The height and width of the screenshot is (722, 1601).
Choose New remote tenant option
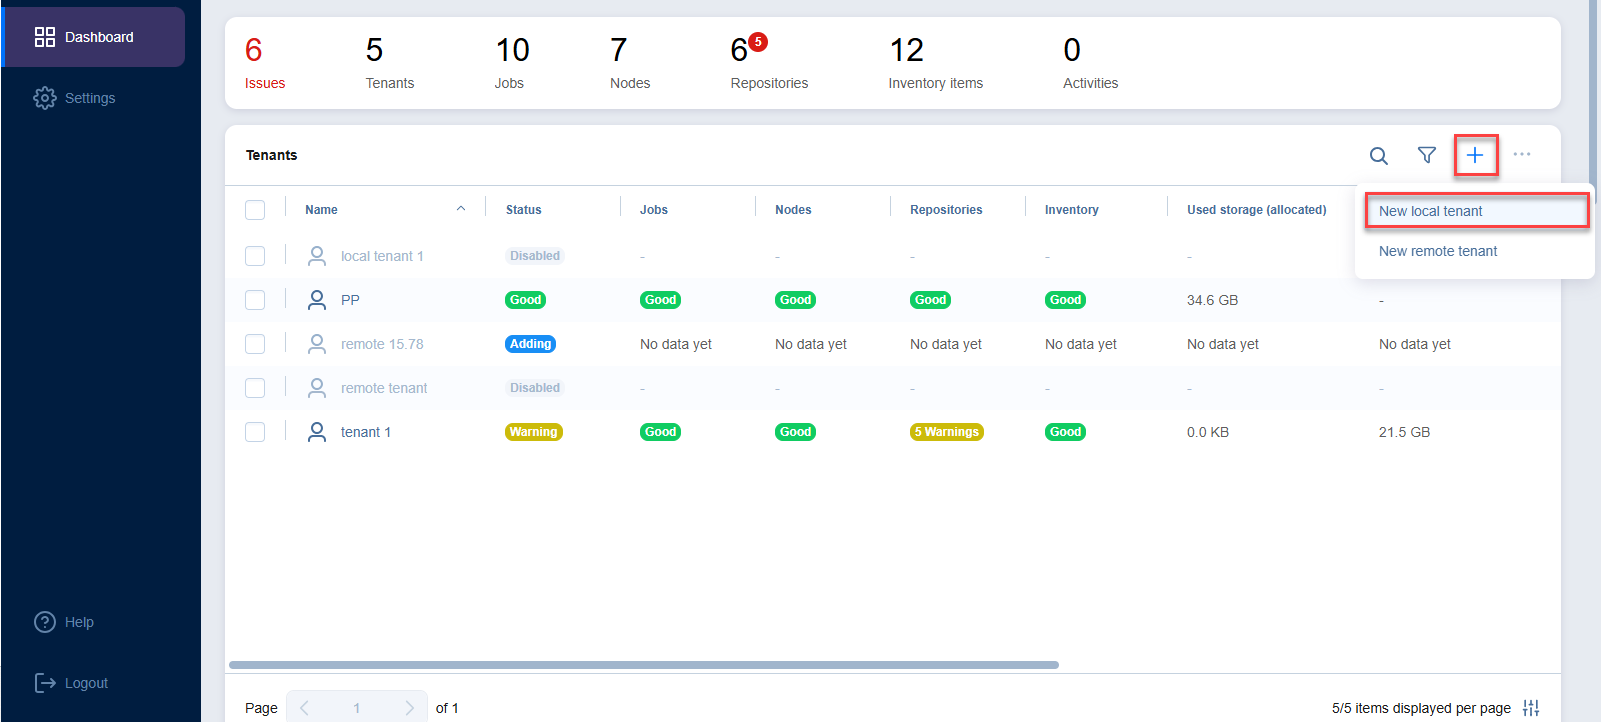[x=1438, y=251]
